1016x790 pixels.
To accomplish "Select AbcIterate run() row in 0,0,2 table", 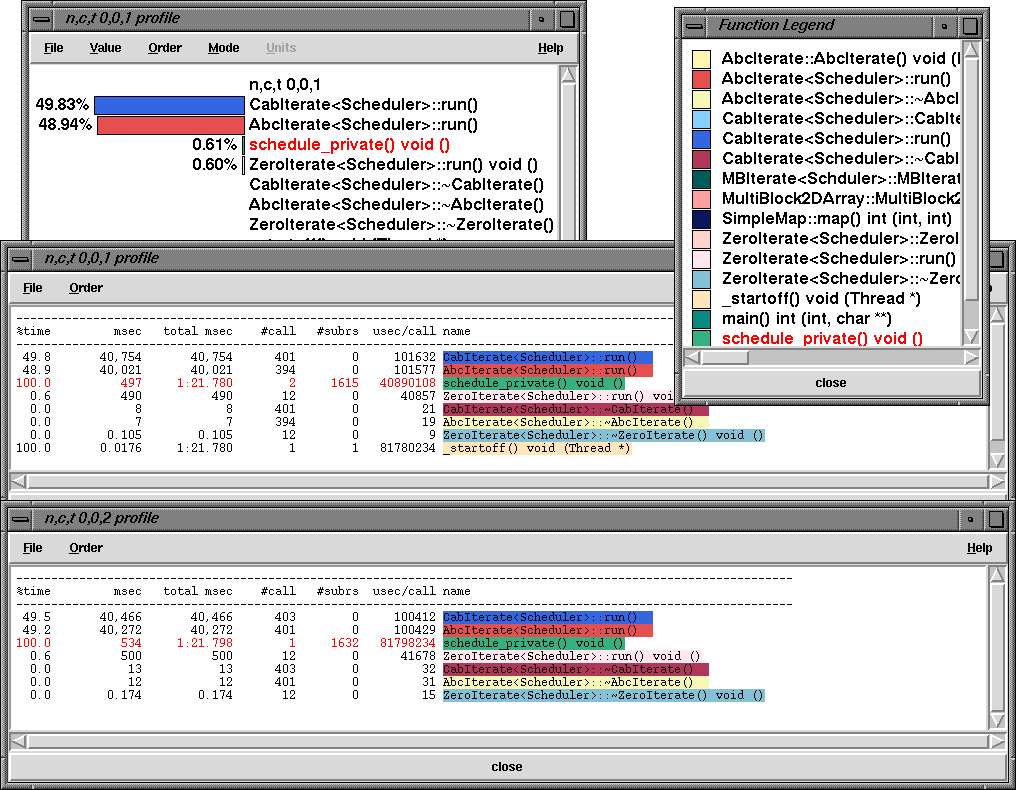I will coord(334,630).
